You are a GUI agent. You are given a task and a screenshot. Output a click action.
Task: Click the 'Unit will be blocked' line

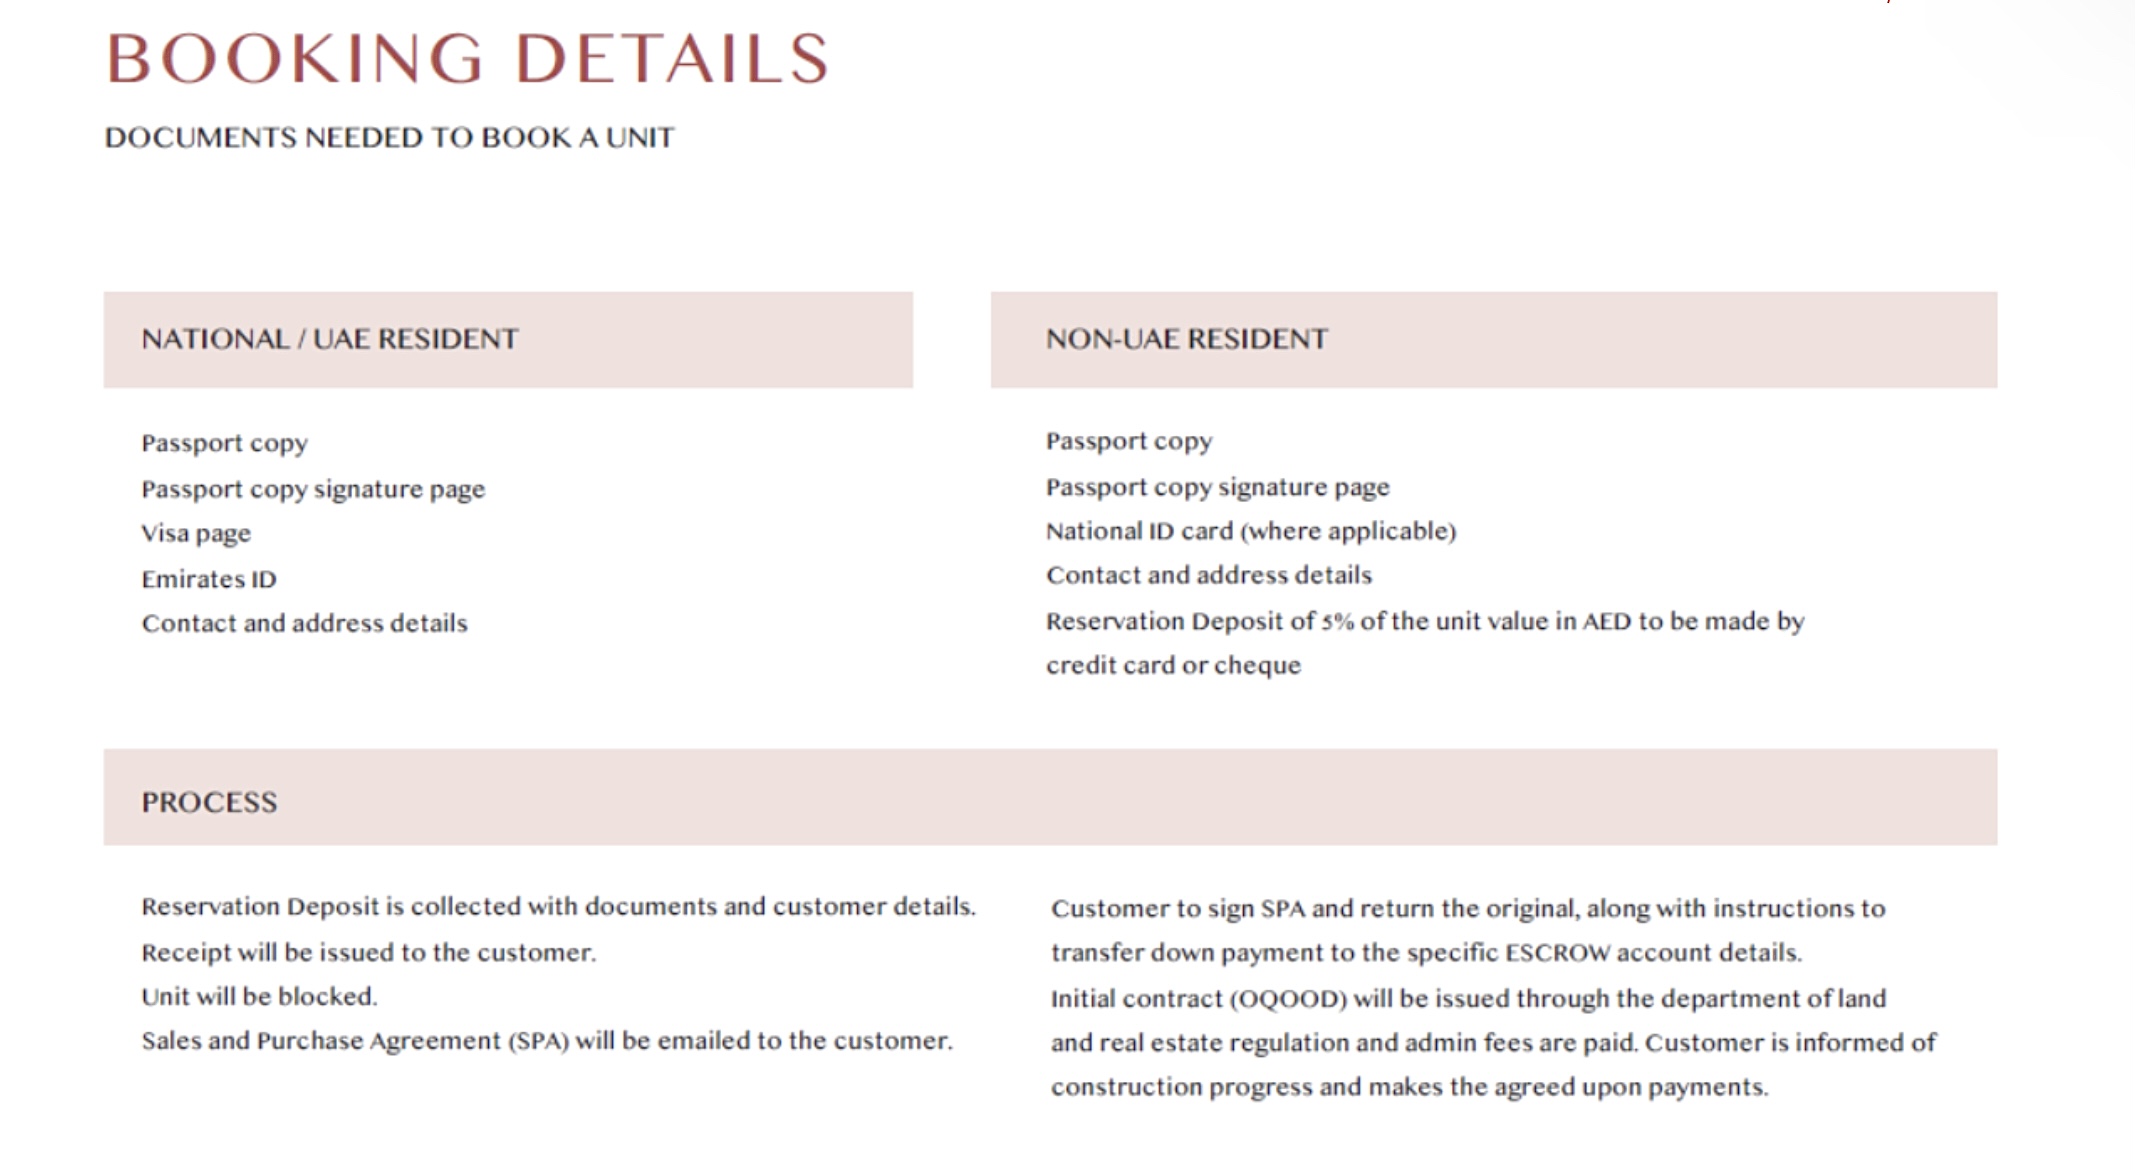coord(259,996)
